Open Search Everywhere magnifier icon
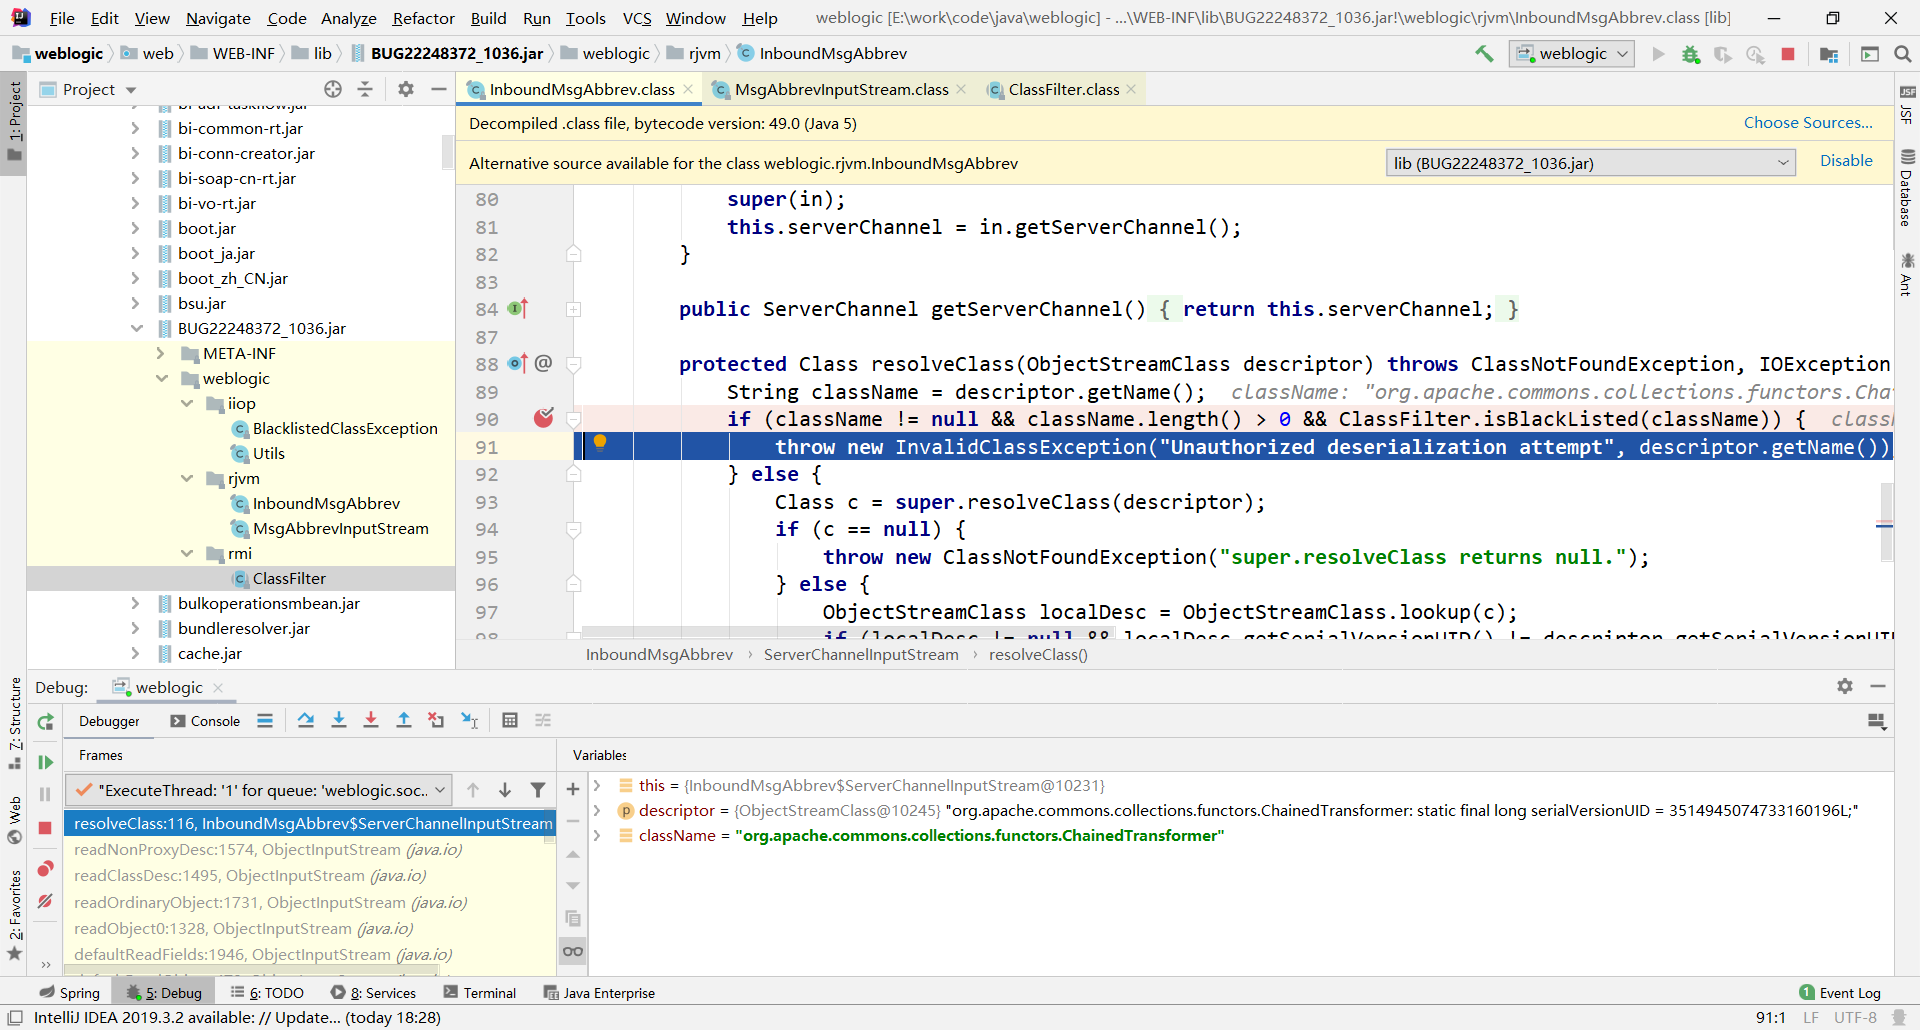The height and width of the screenshot is (1030, 1920). 1903,54
